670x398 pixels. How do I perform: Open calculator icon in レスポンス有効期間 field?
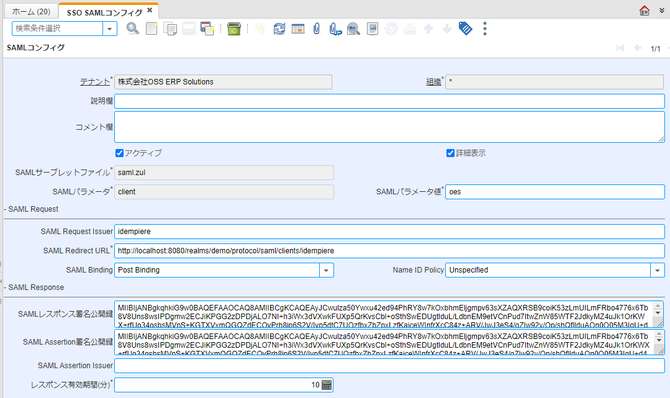(x=326, y=385)
